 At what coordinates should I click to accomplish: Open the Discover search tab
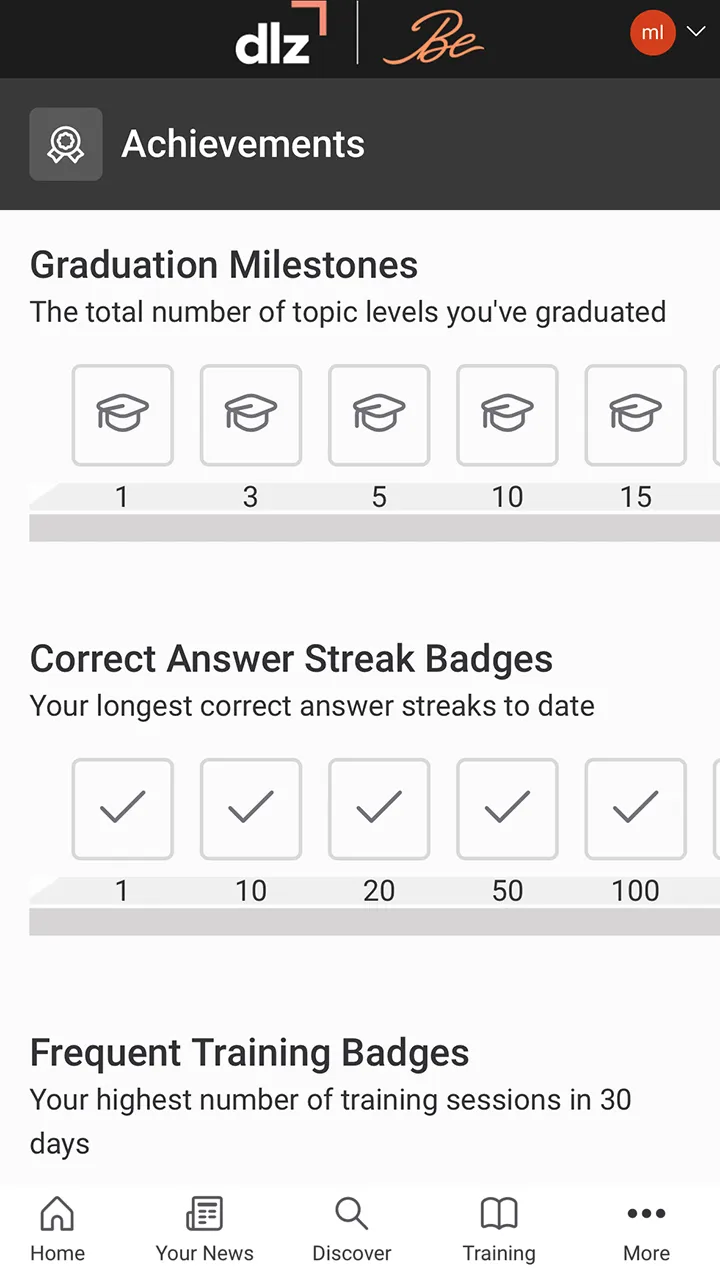pos(352,1232)
